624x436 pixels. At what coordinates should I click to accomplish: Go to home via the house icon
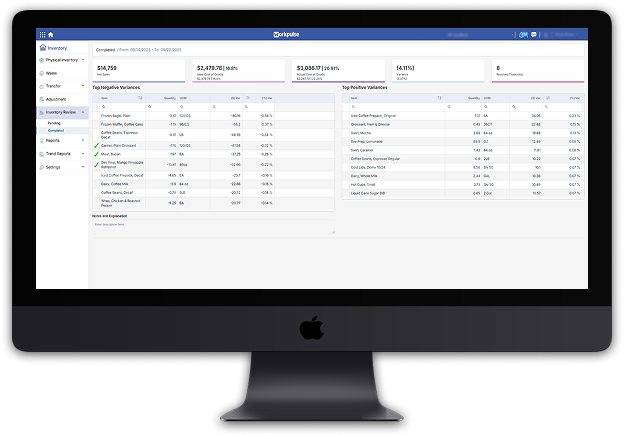(51, 35)
